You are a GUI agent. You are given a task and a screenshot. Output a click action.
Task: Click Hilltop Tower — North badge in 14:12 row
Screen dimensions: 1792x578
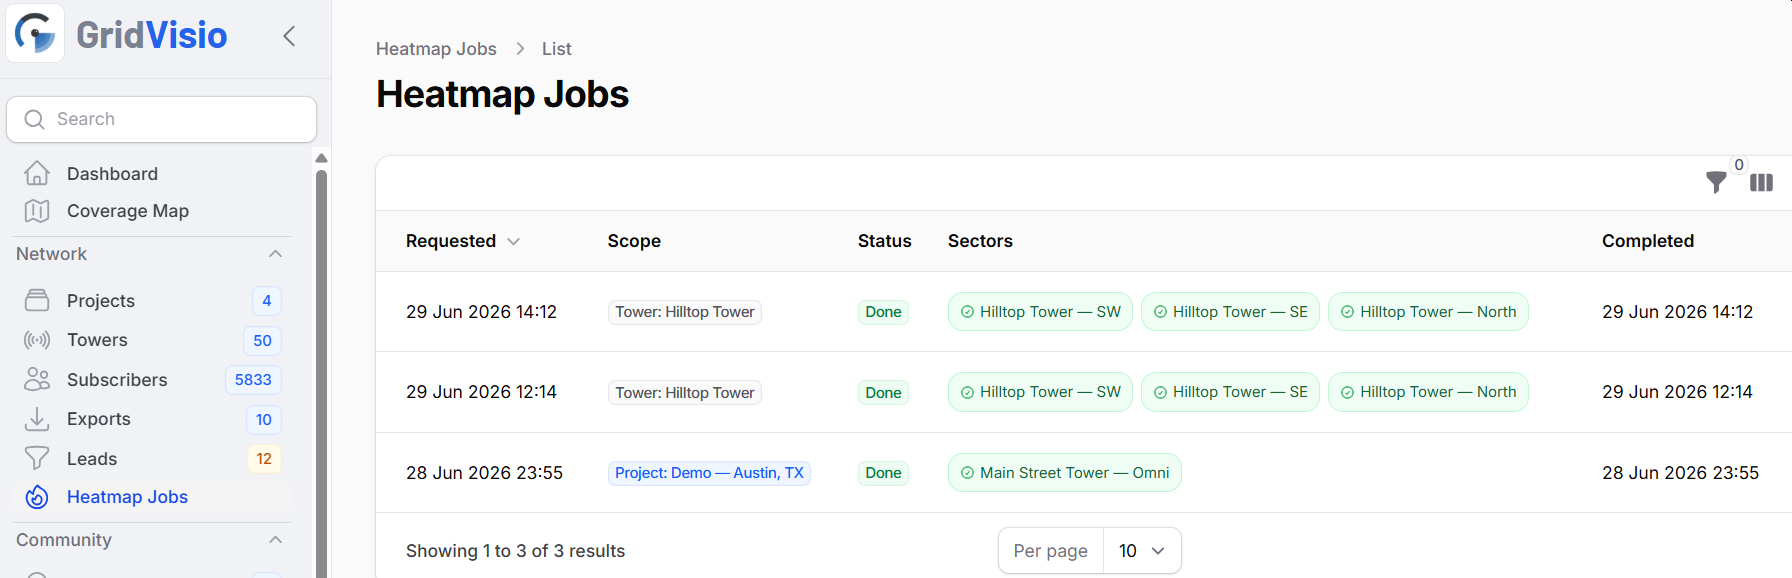(1428, 312)
